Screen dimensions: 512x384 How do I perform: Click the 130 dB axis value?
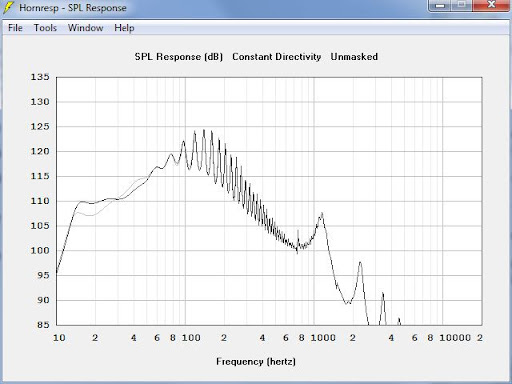pyautogui.click(x=40, y=102)
